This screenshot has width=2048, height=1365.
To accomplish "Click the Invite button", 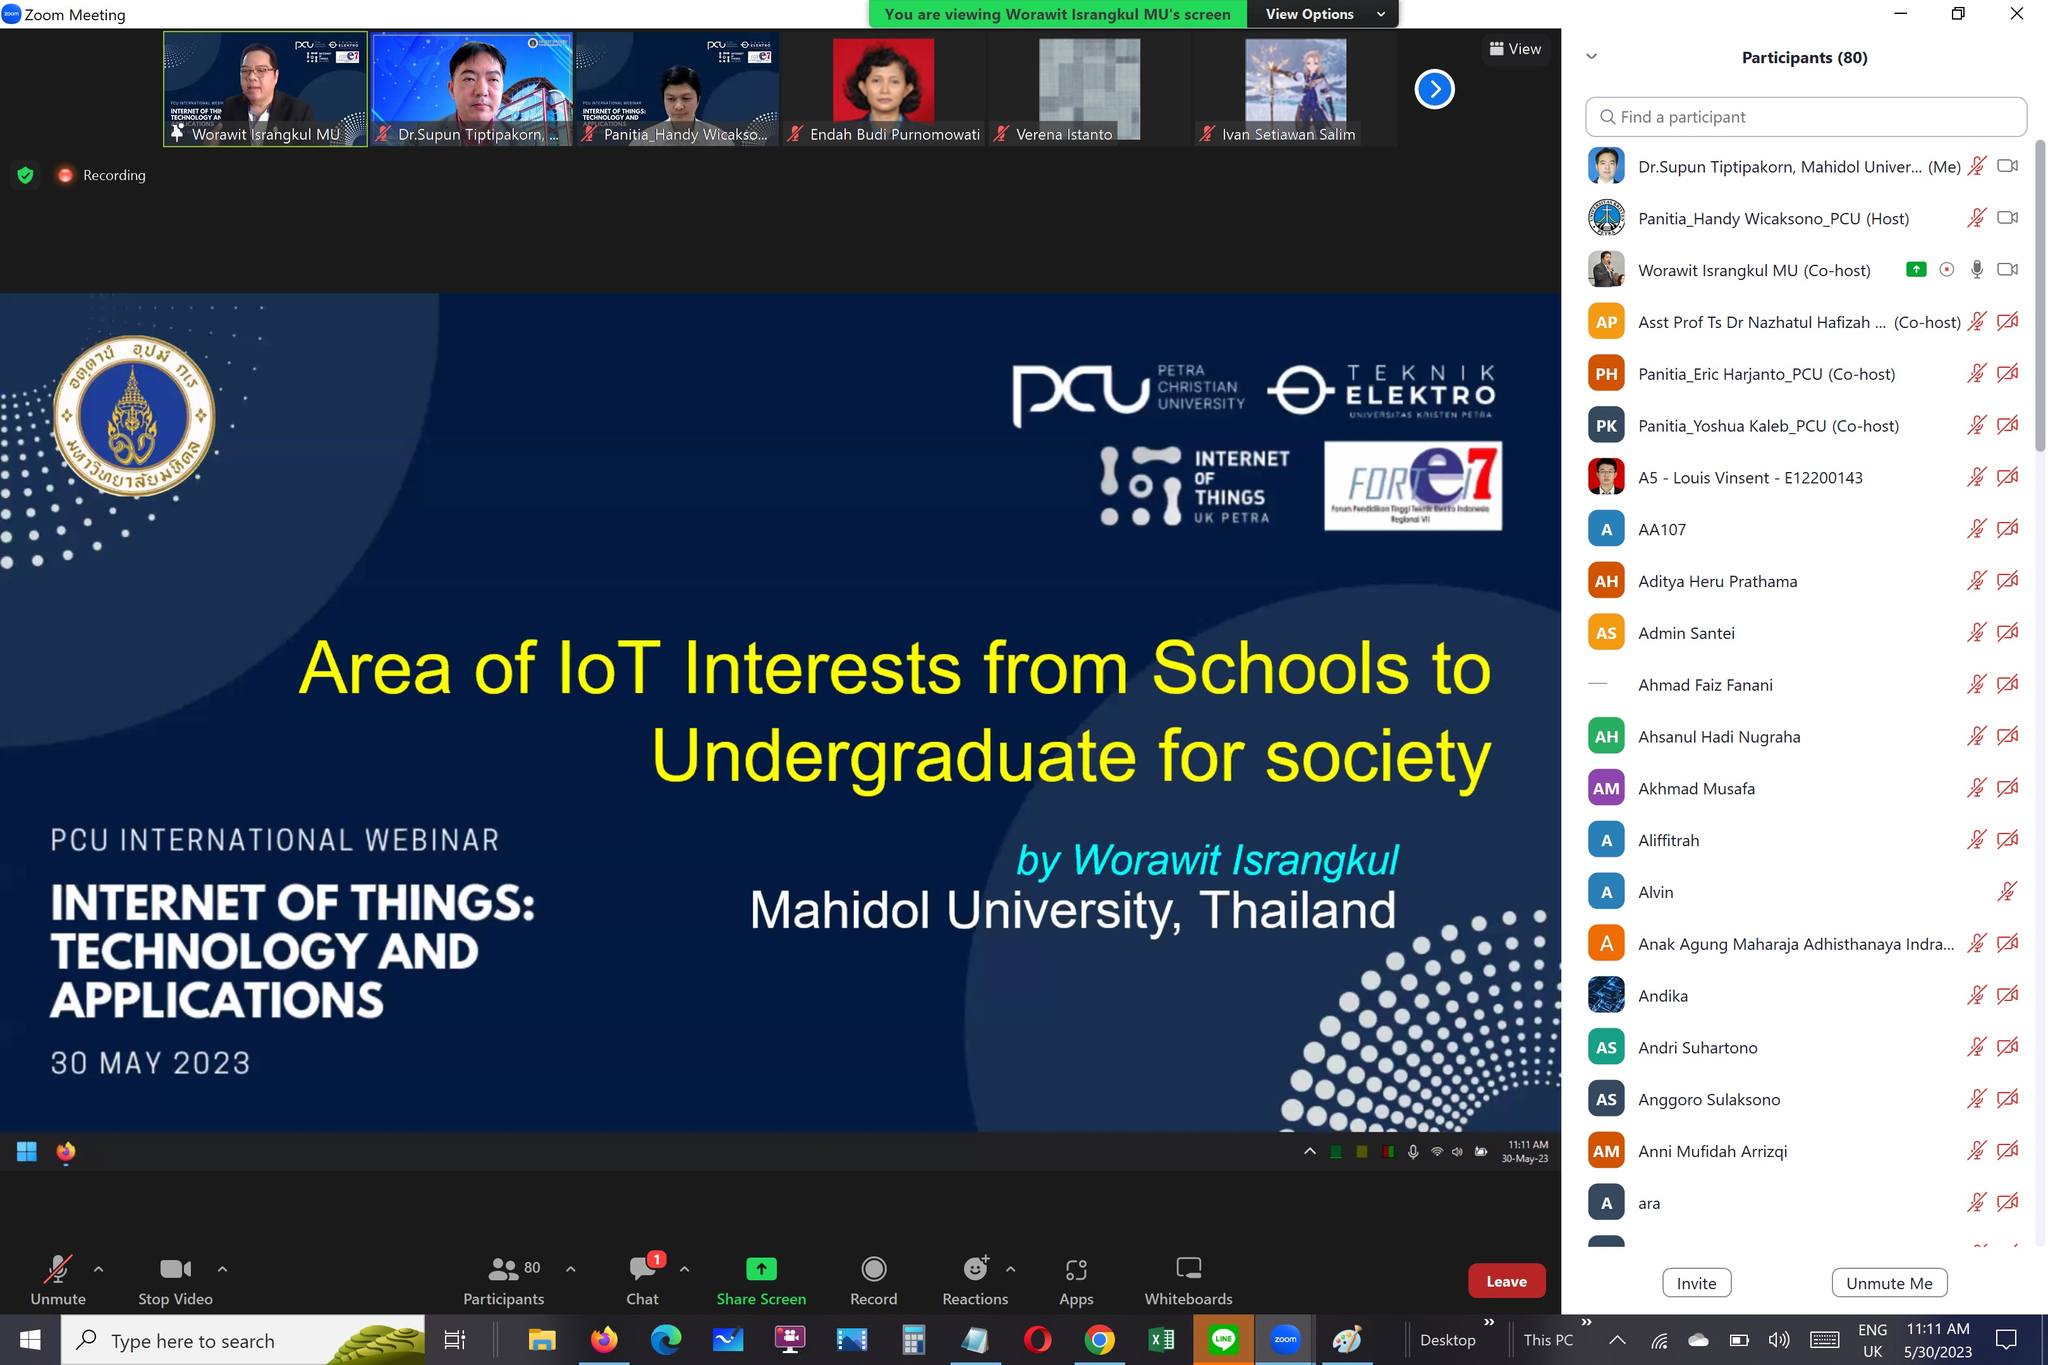I will (1696, 1283).
